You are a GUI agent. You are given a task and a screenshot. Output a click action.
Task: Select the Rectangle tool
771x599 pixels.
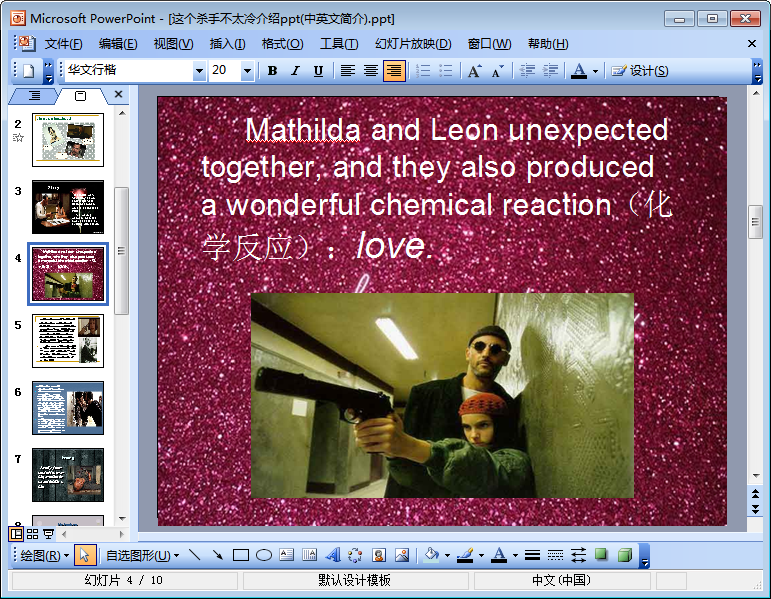[240, 555]
